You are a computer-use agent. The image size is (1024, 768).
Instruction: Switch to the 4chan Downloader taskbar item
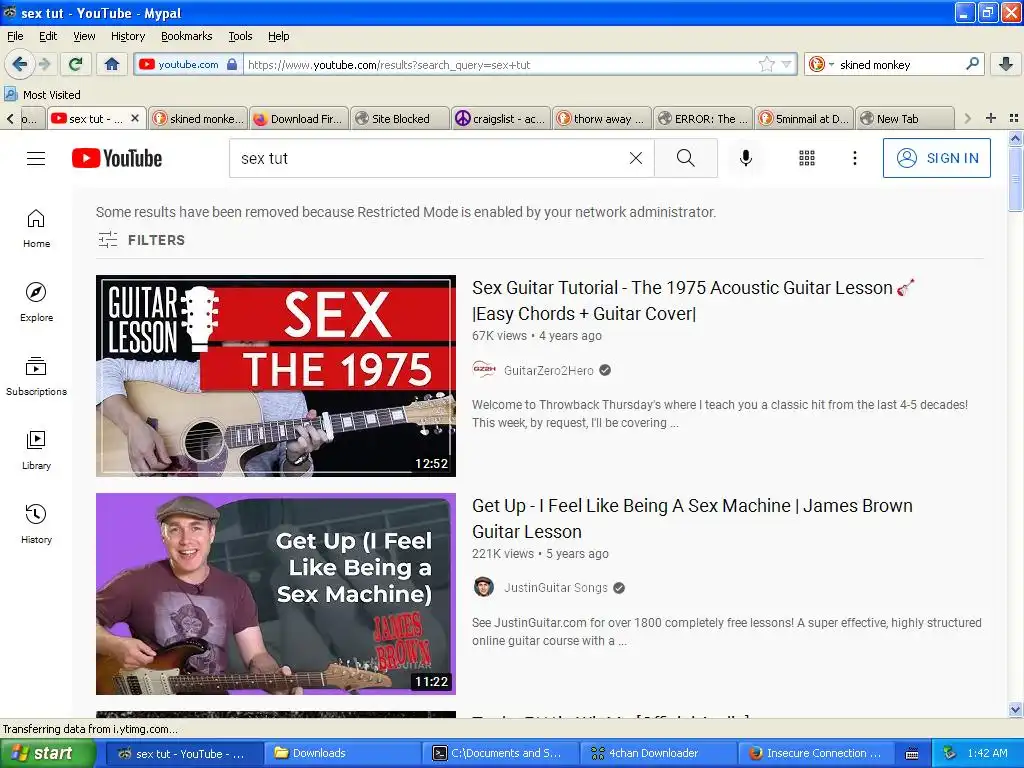[658, 754]
